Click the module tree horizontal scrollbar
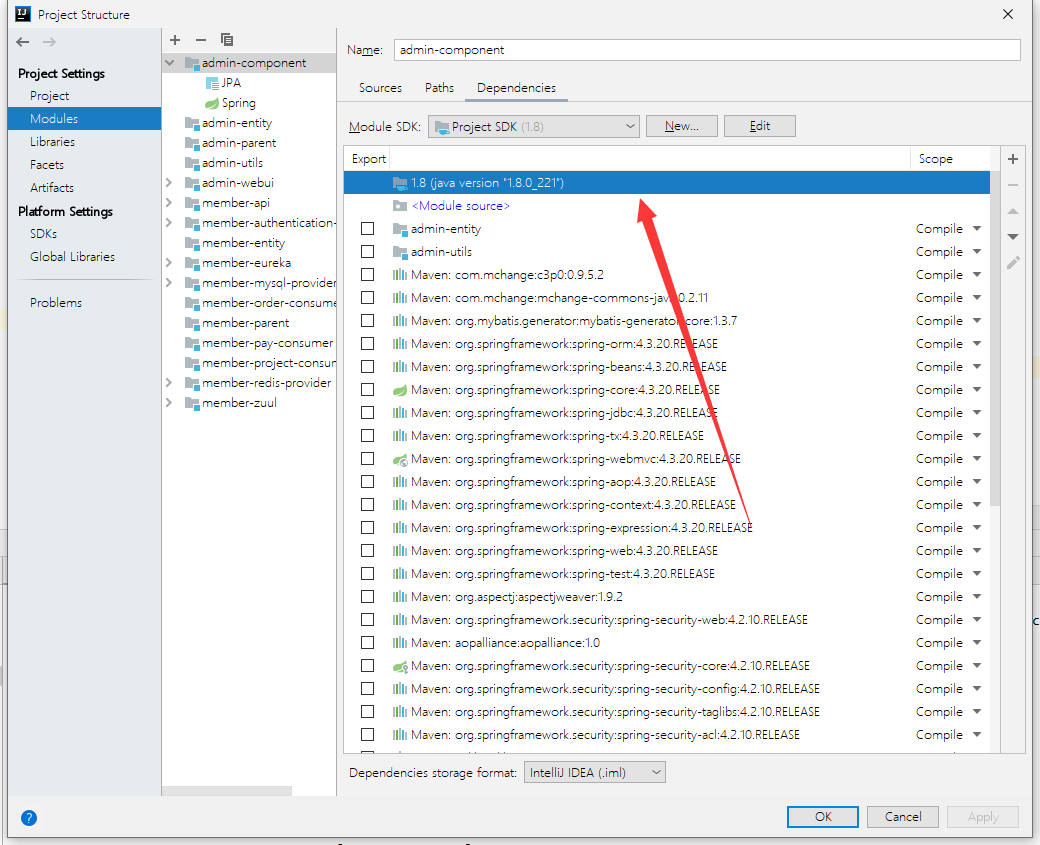 coord(227,791)
